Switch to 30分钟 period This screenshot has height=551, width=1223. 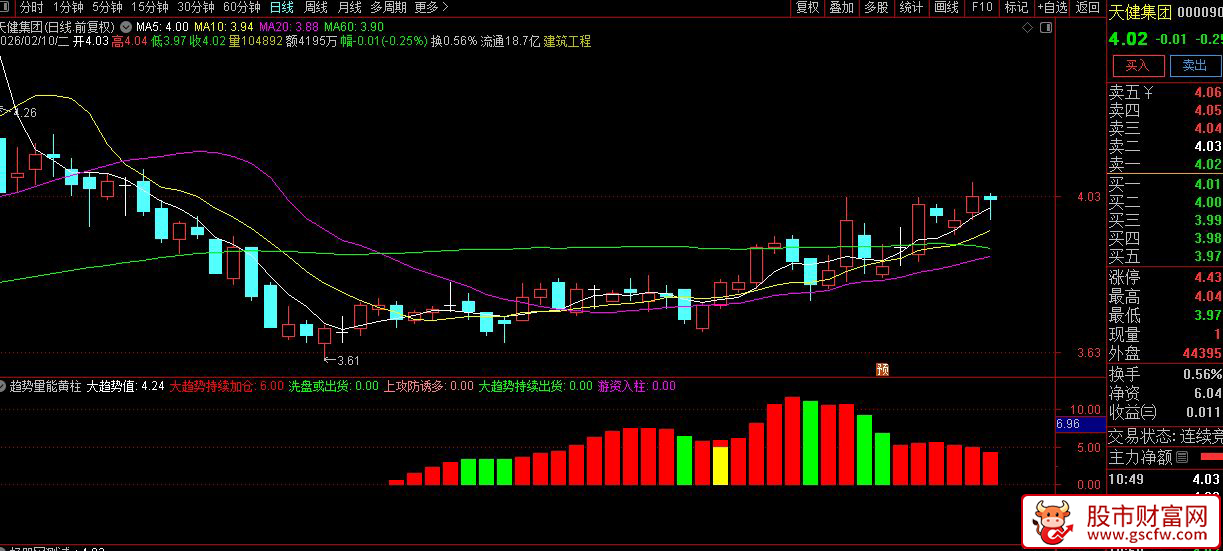pyautogui.click(x=196, y=7)
